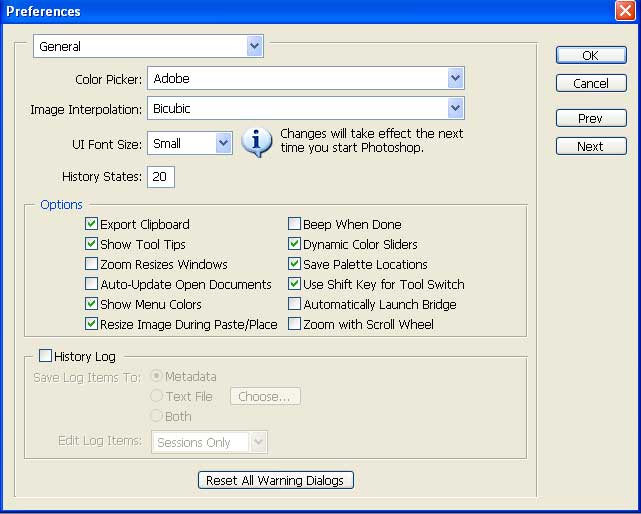Click the History States input field
Viewport: 641px width, 514px height.
click(x=161, y=177)
